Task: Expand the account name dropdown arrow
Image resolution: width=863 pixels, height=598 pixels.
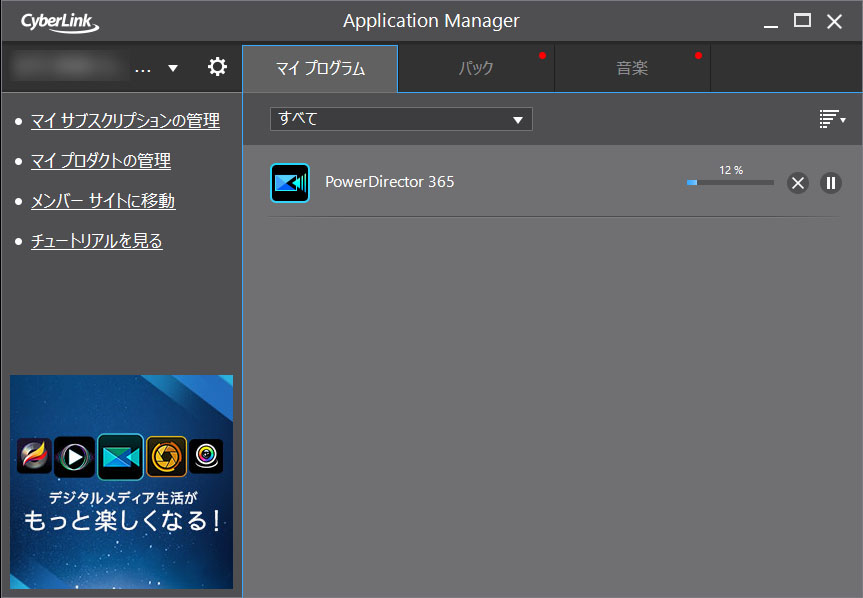Action: click(173, 68)
